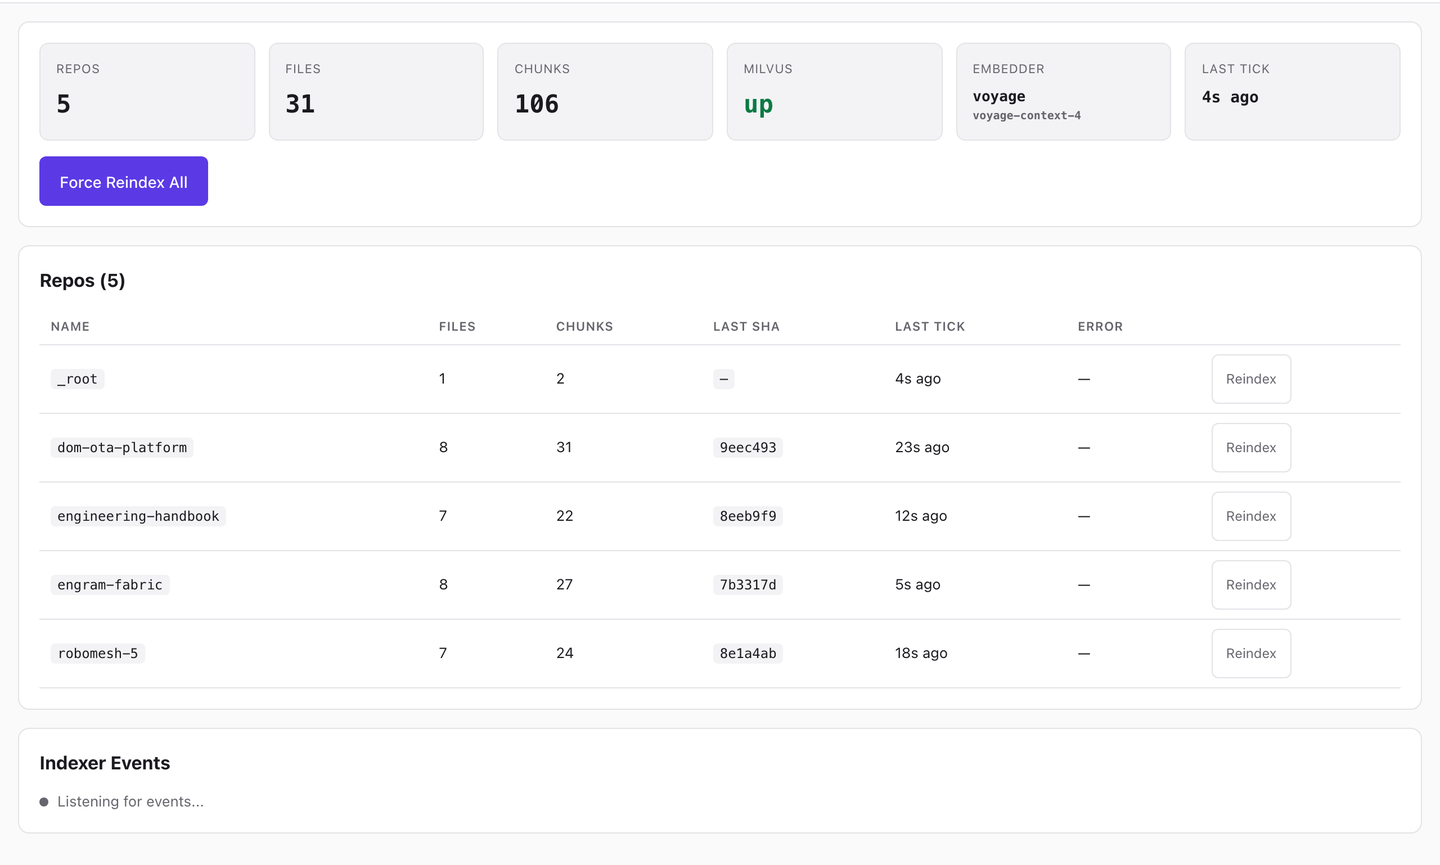Click the Repos total value 5
Screen dimensions: 1440x865
click(x=63, y=104)
